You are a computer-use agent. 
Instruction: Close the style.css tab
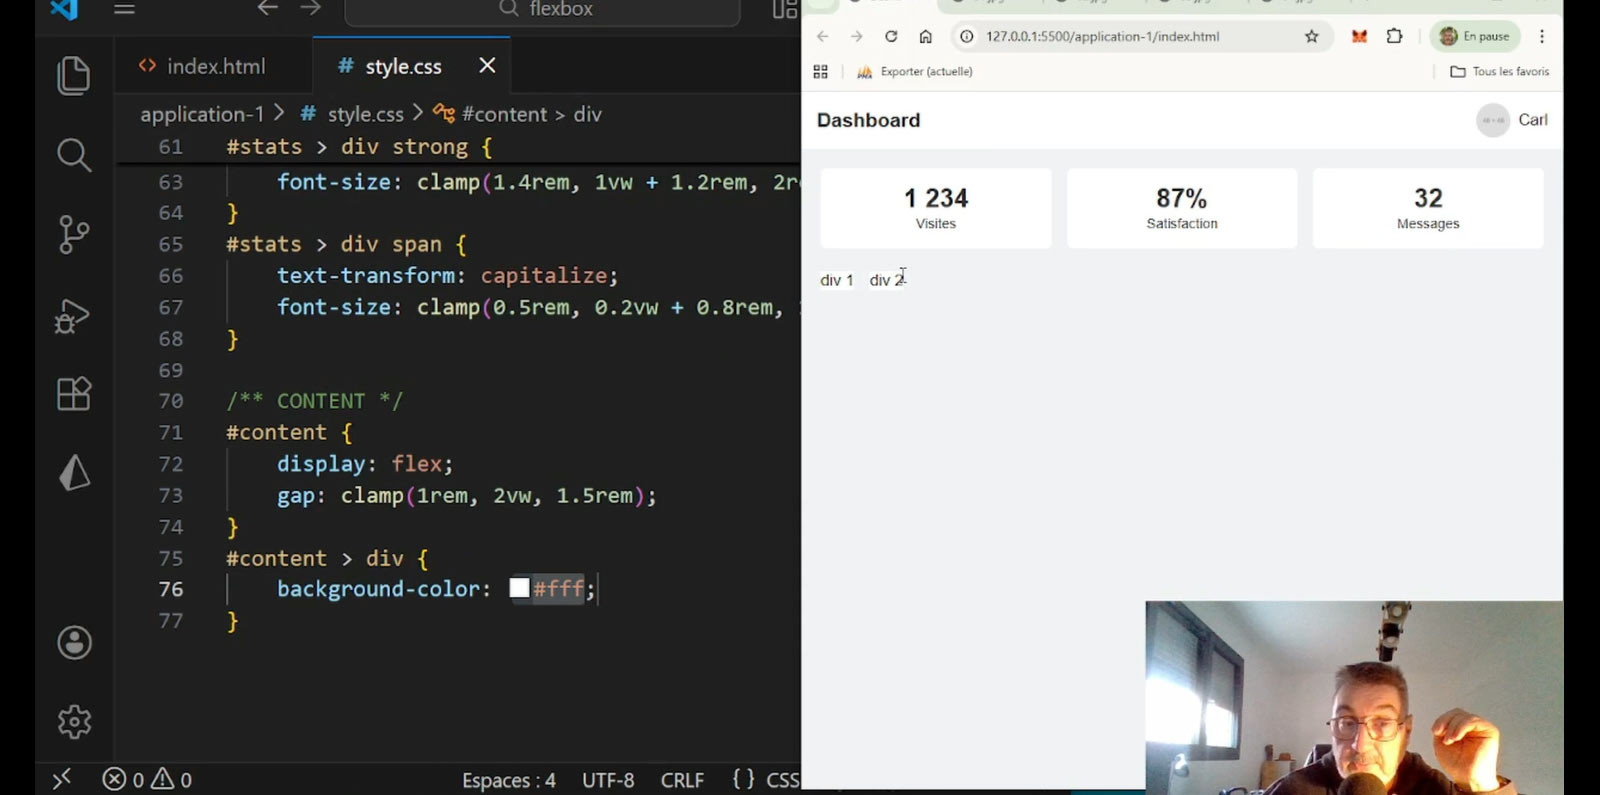pos(487,66)
